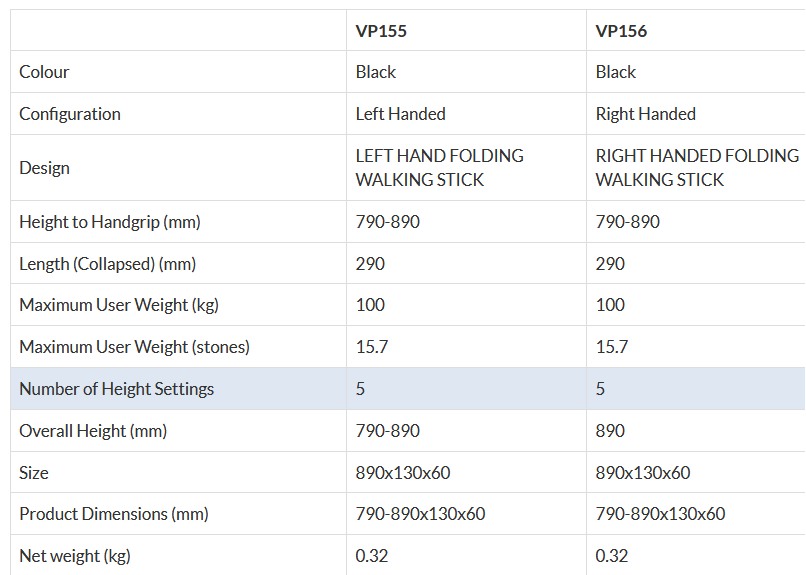Image resolution: width=806 pixels, height=575 pixels.
Task: Click the VP155 net weight value 0.32
Action: coord(372,556)
